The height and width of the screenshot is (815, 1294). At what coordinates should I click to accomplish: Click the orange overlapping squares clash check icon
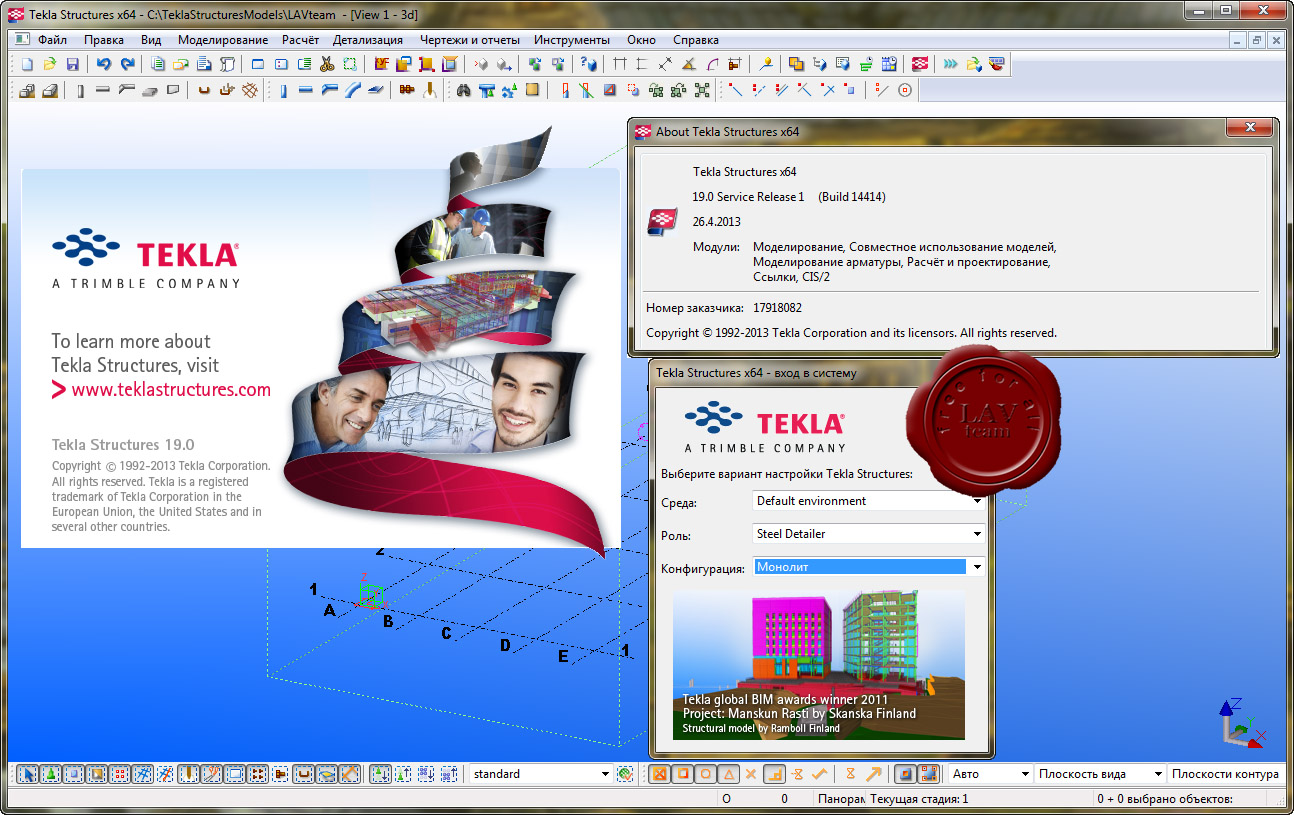point(796,64)
